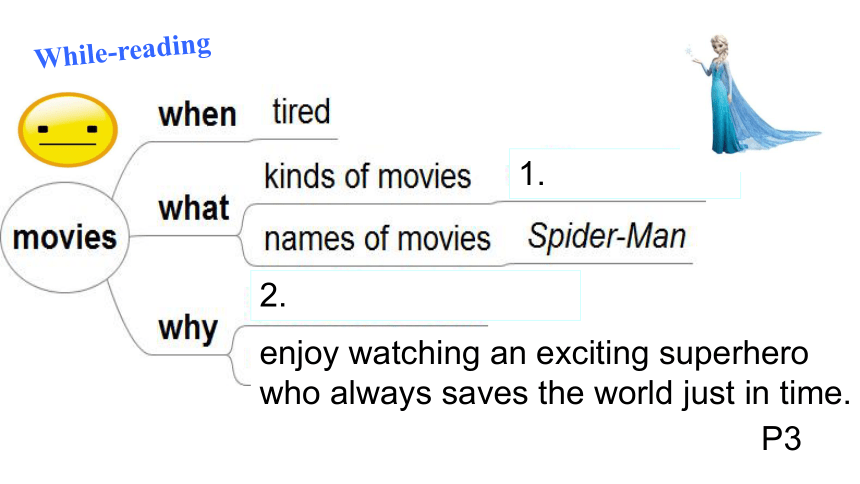This screenshot has width=860, height=484.
Task: Click the answer box numbered 2
Action: pyautogui.click(x=415, y=295)
